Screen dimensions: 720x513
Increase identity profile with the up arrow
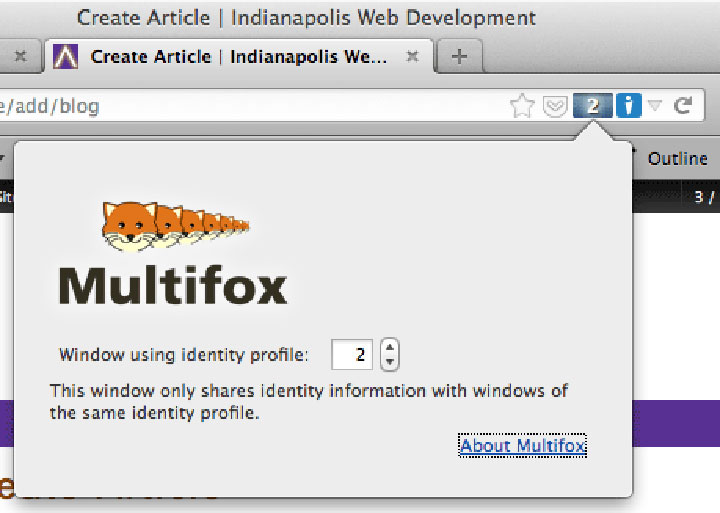coord(389,347)
